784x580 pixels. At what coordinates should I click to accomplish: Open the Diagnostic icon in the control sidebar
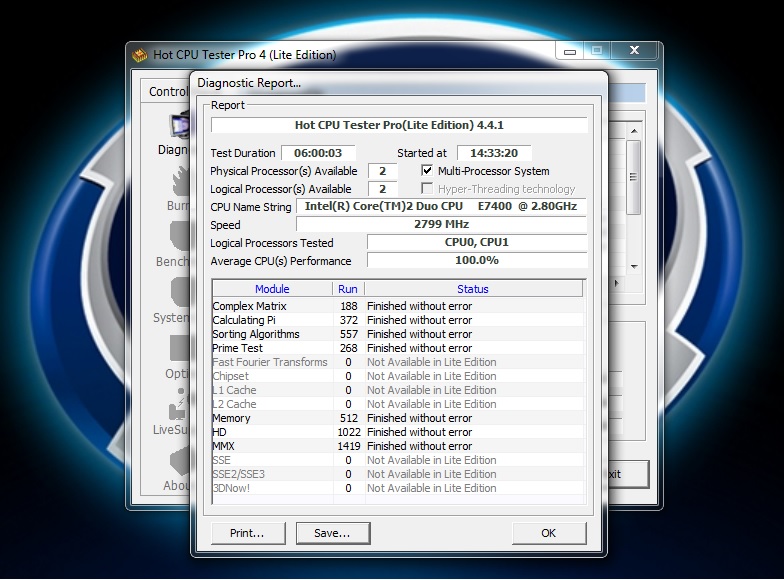(x=180, y=124)
